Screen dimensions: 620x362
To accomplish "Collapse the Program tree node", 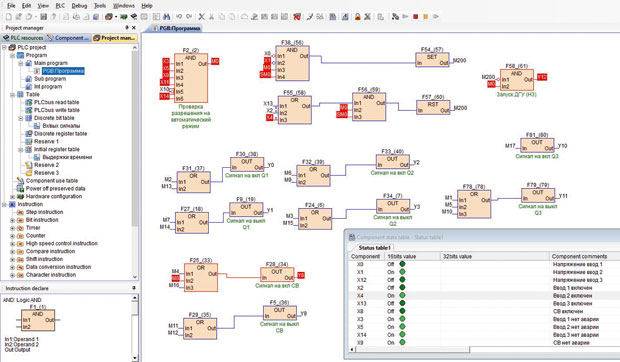I will pos(12,55).
